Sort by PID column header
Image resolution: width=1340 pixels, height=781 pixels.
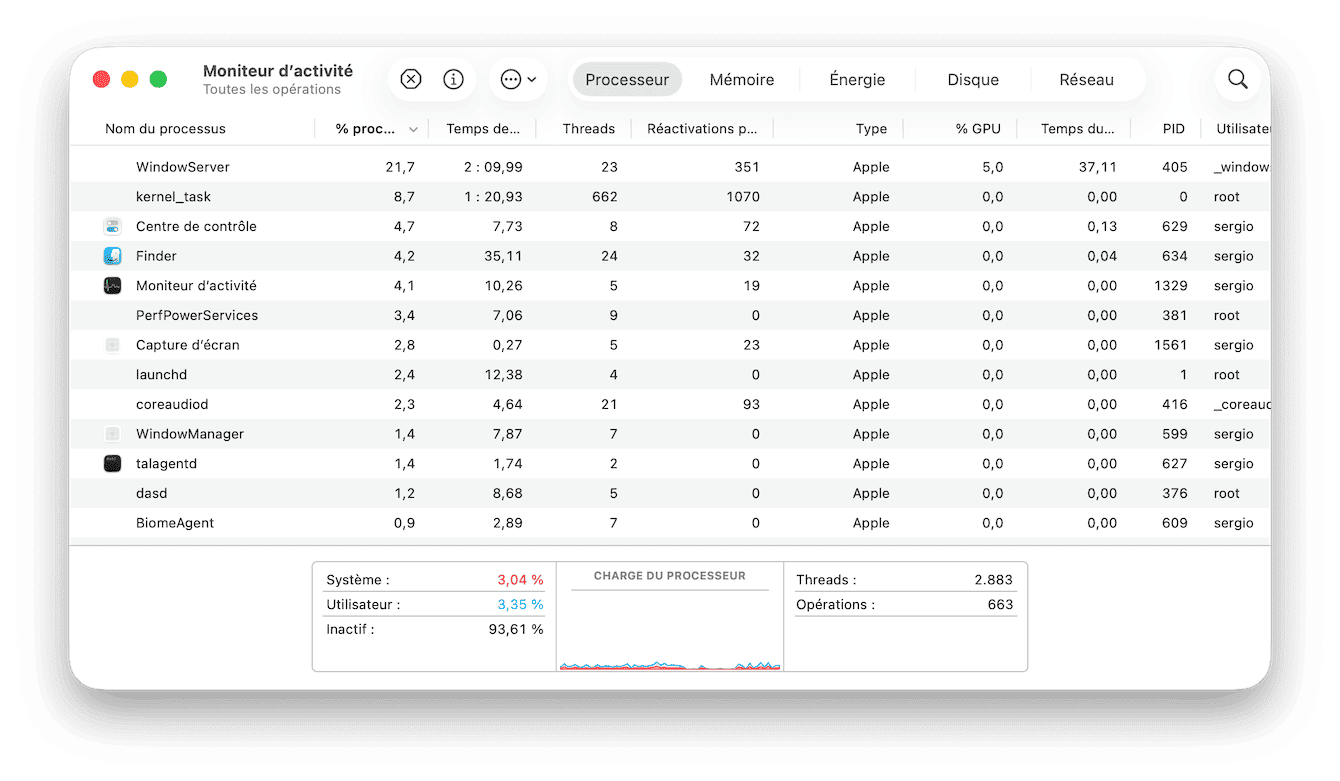tap(1174, 129)
